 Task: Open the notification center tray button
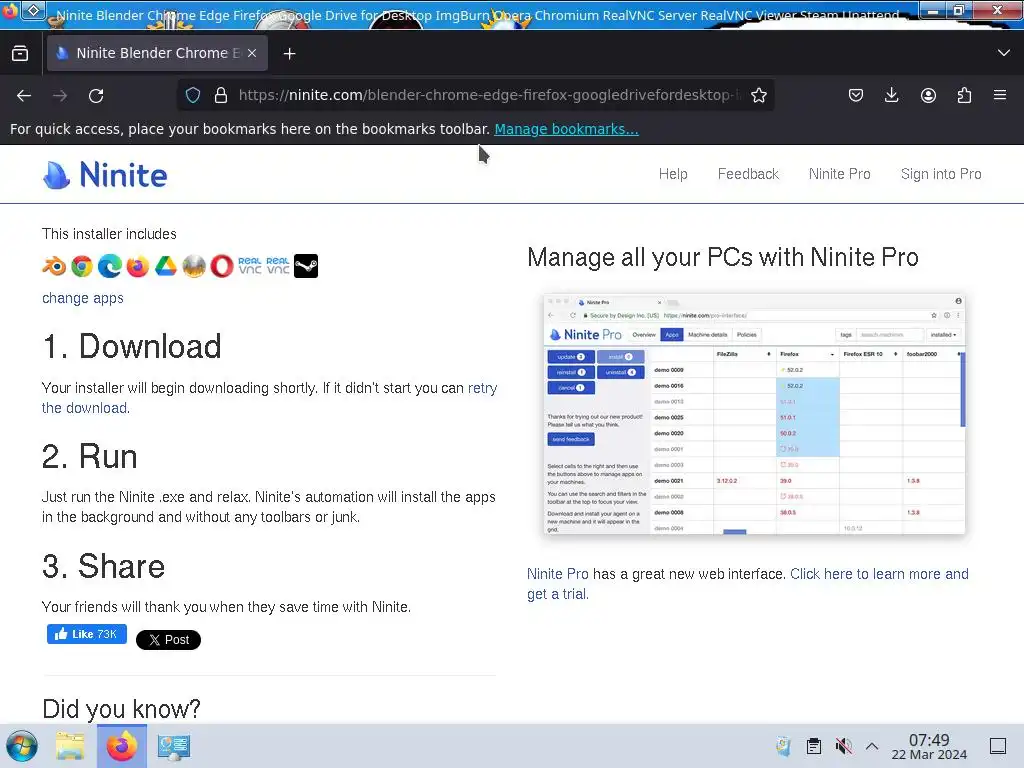pyautogui.click(x=998, y=746)
